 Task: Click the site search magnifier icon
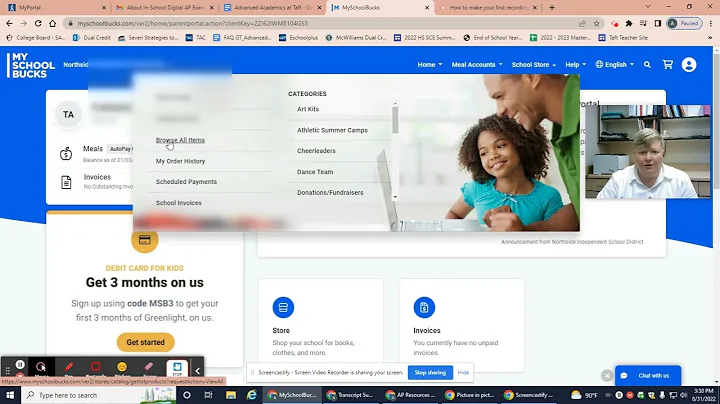click(x=647, y=65)
